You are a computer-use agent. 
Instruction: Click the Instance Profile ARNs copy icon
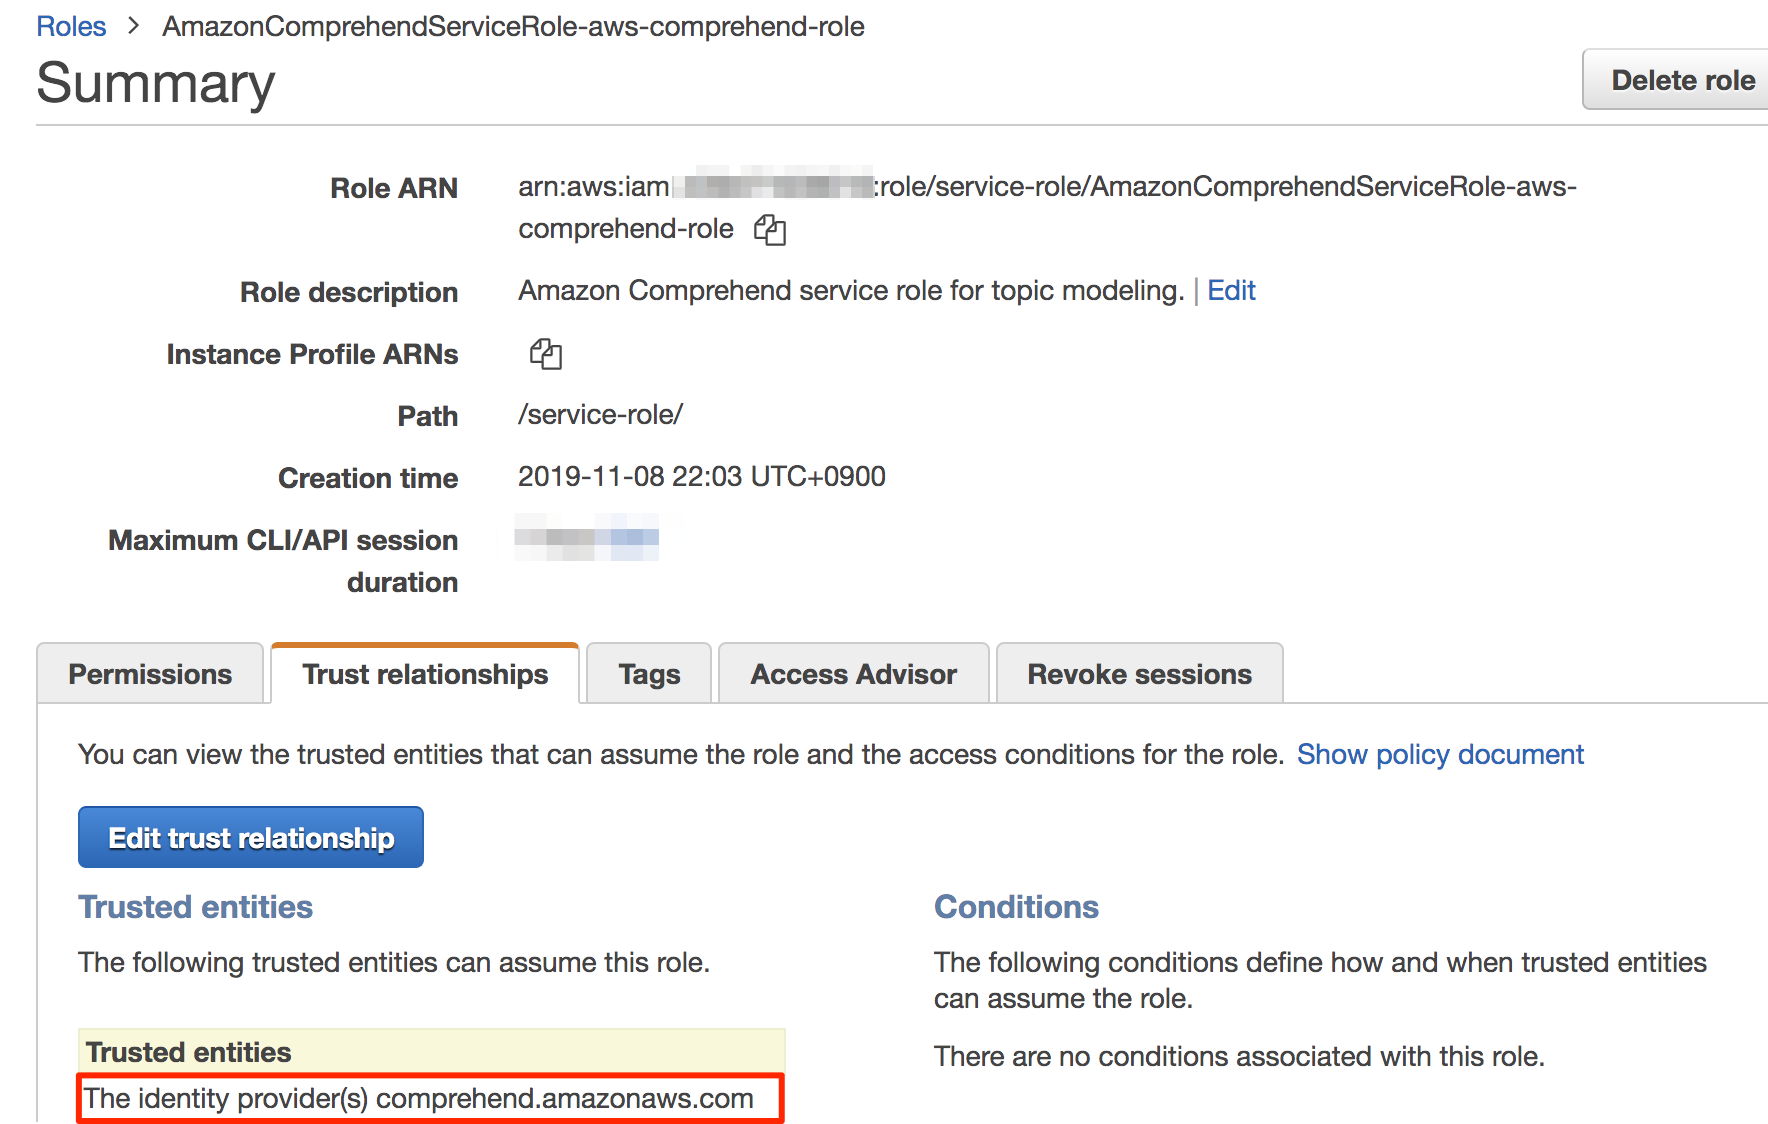coord(546,354)
